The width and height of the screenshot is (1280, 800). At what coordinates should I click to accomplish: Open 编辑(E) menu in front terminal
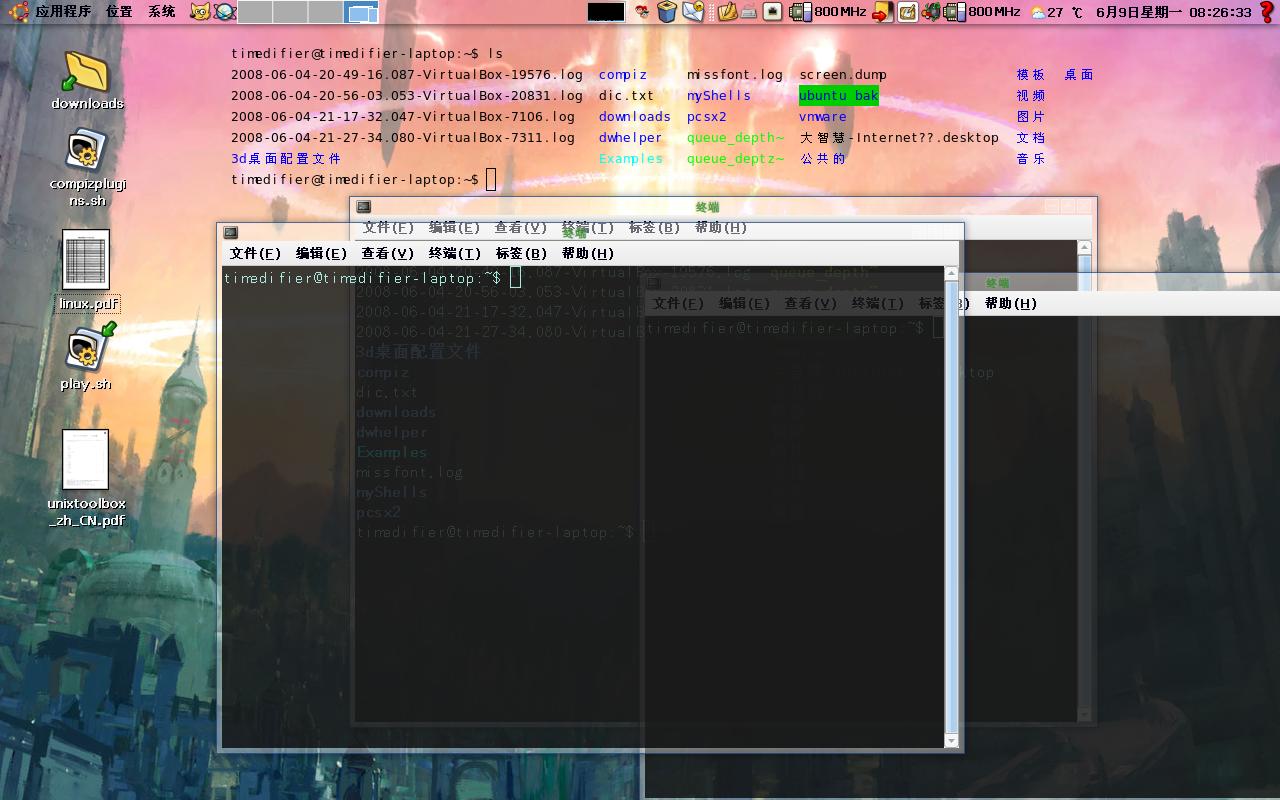point(321,254)
